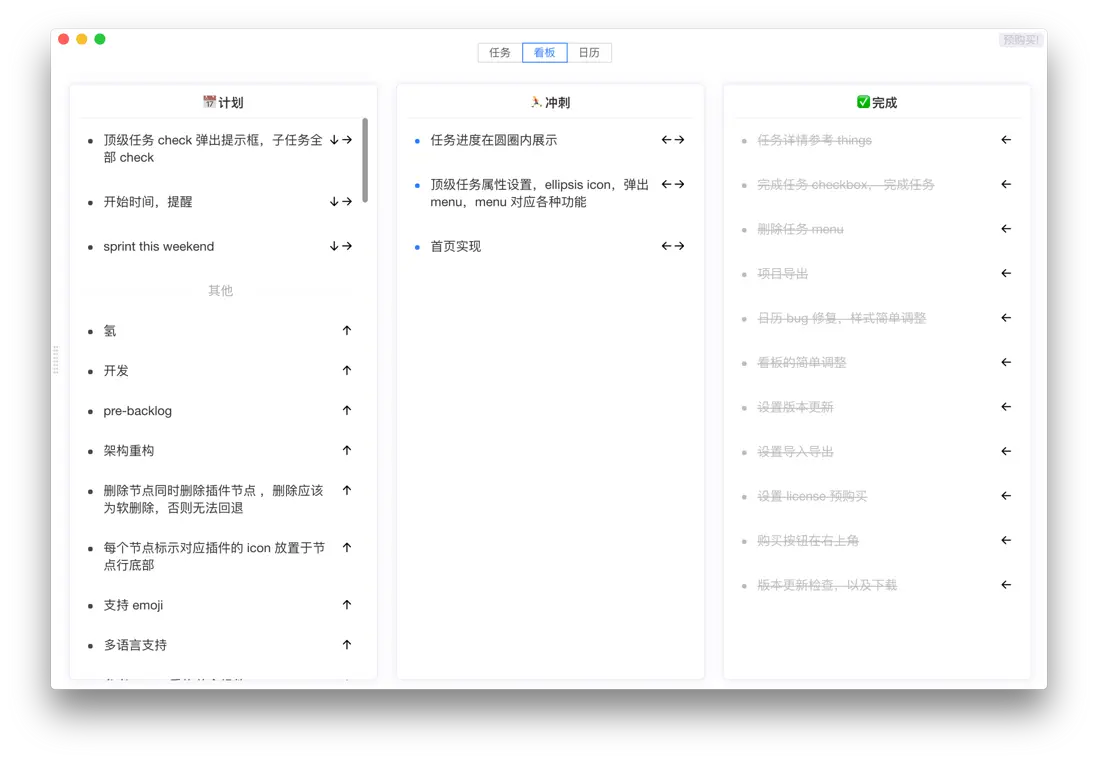
Task: Select task text 多语言支持
Action: click(x=135, y=644)
